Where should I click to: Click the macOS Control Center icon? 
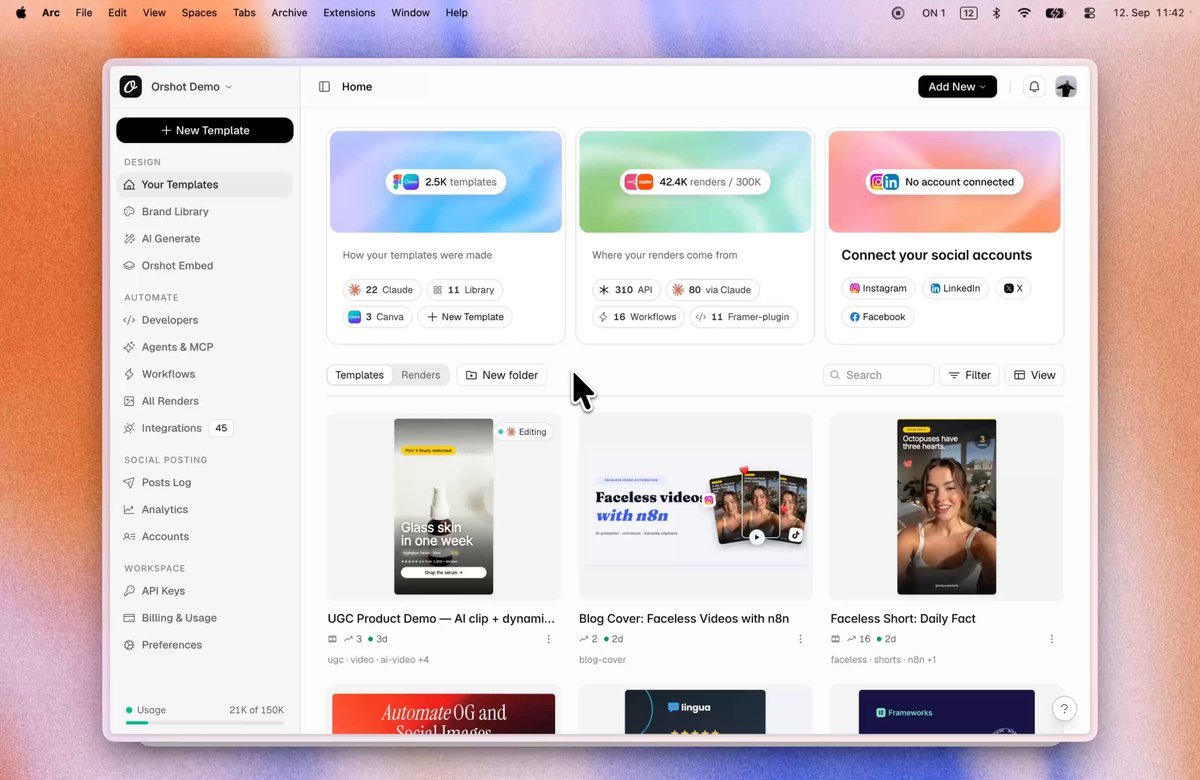click(x=1089, y=13)
